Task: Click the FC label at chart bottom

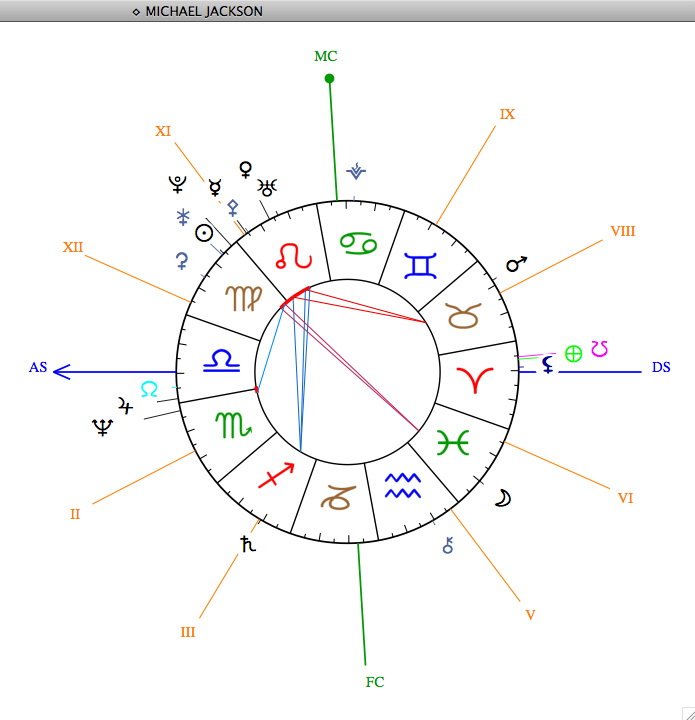Action: tap(375, 682)
